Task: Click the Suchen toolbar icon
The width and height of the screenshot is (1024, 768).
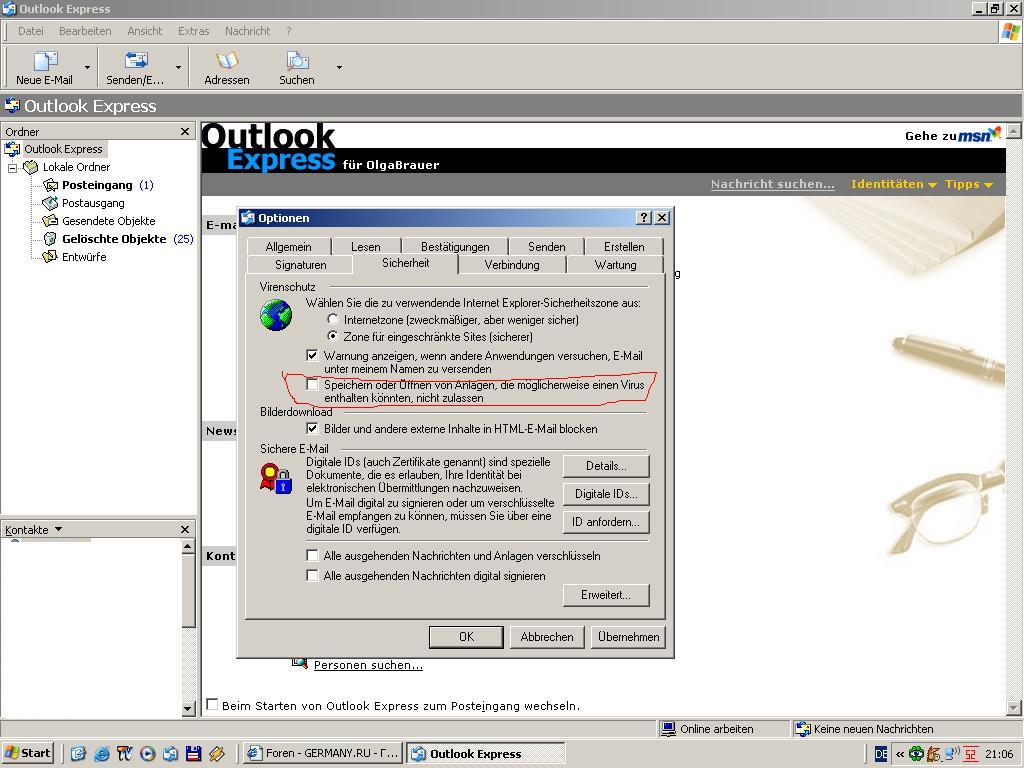Action: pos(297,61)
